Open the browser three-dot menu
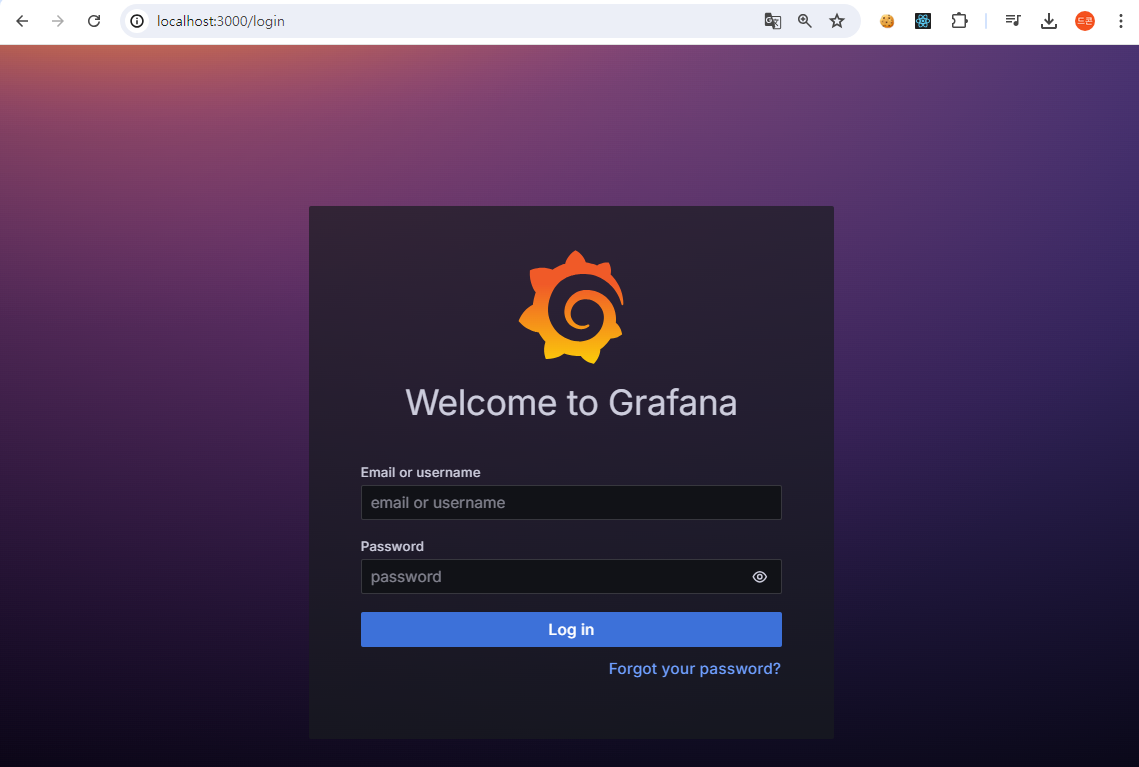 pyautogui.click(x=1121, y=21)
